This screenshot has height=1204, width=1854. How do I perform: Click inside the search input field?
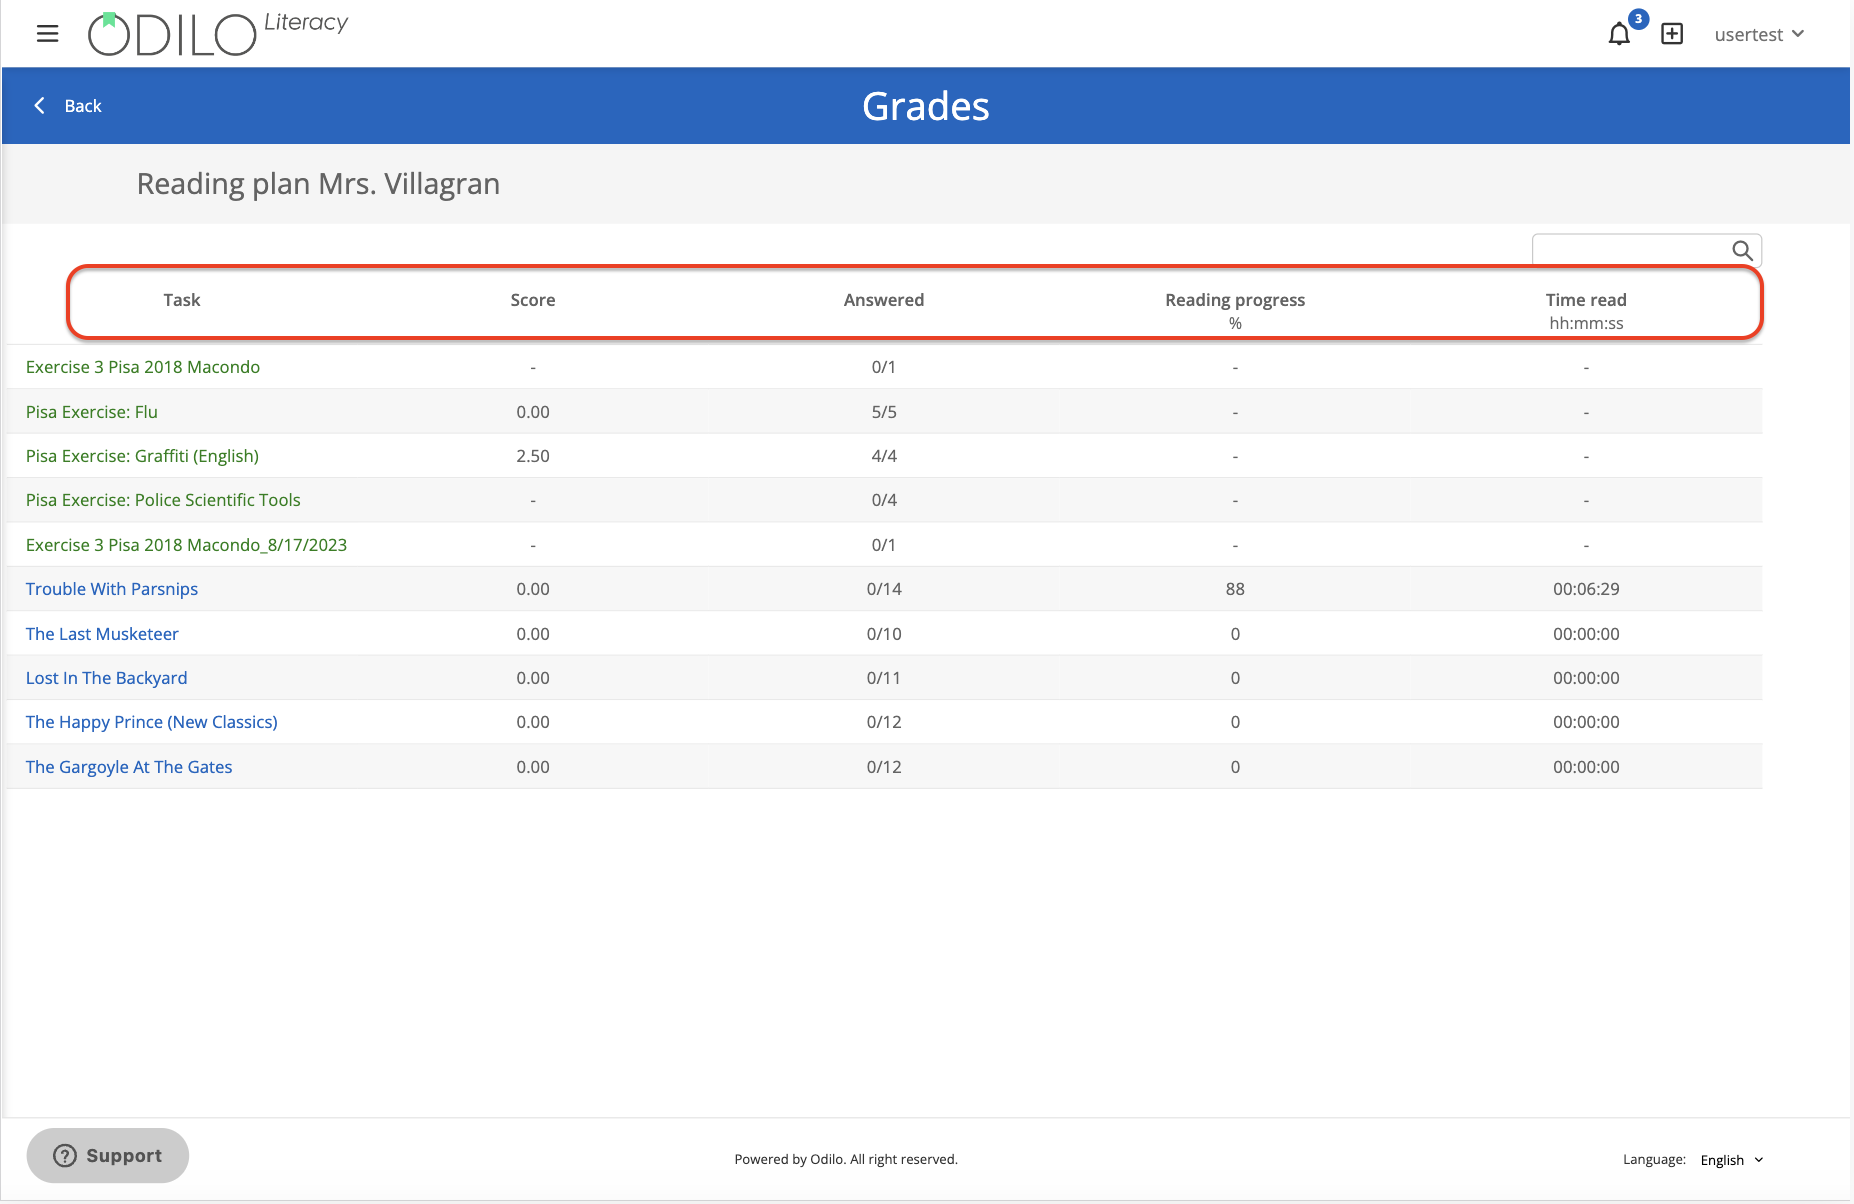1630,250
